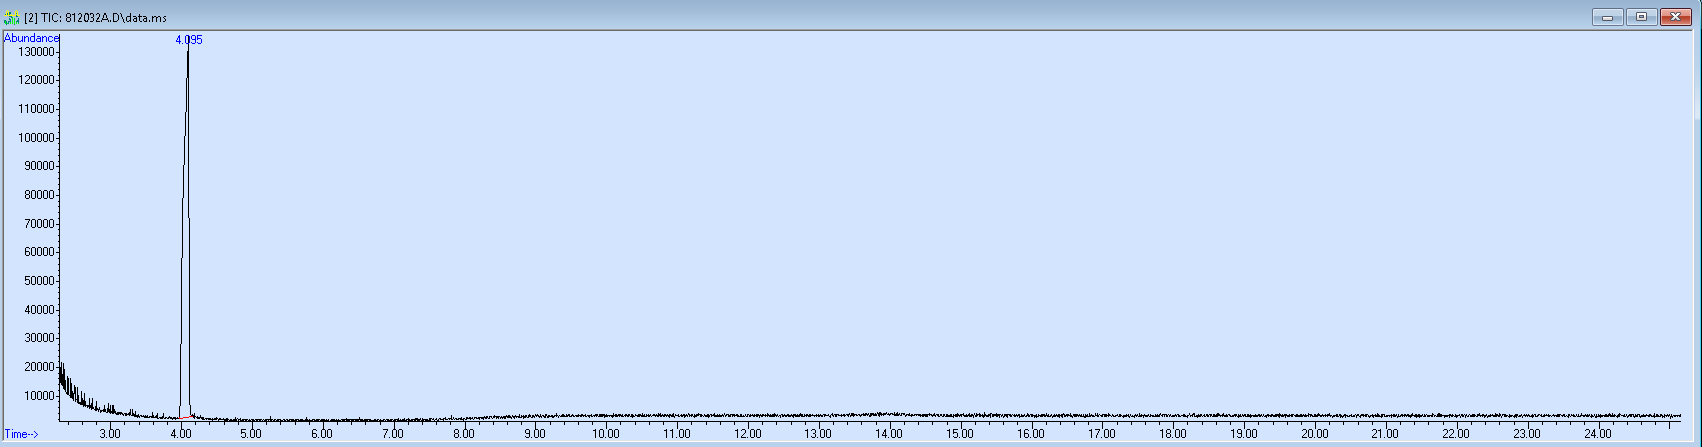The image size is (1702, 447).
Task: Click the 50000 abundance tick label
Action: coord(39,281)
